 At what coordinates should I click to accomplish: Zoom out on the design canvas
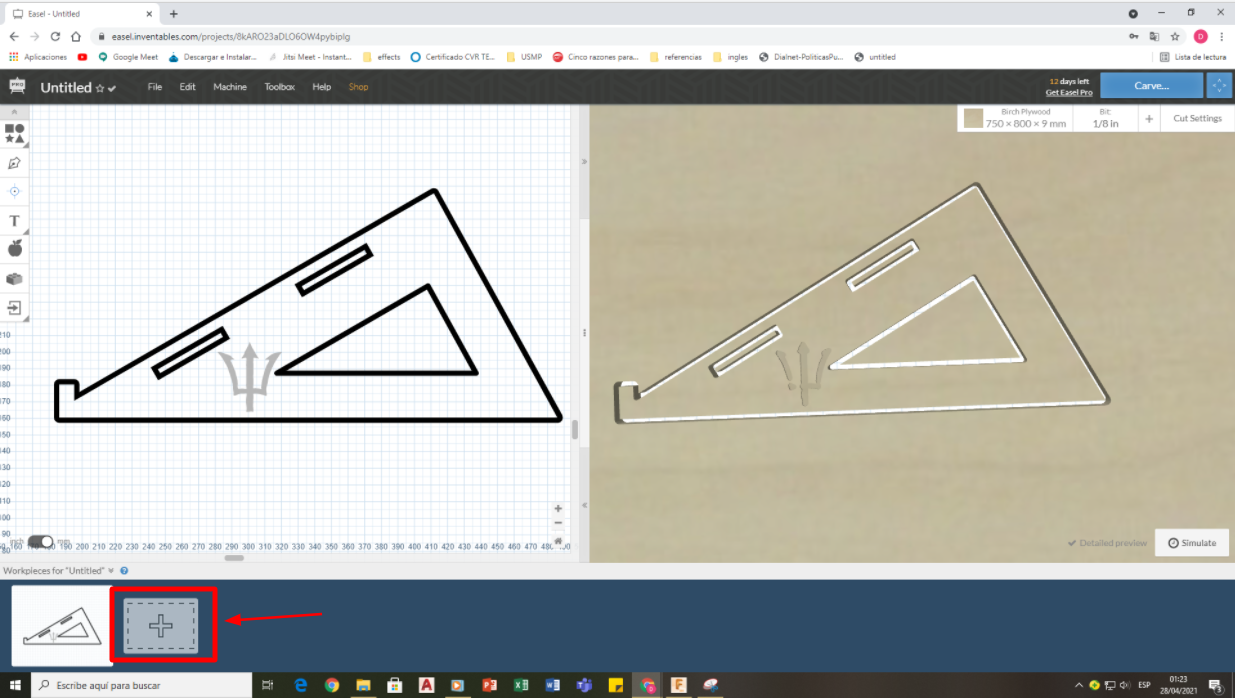coord(558,523)
